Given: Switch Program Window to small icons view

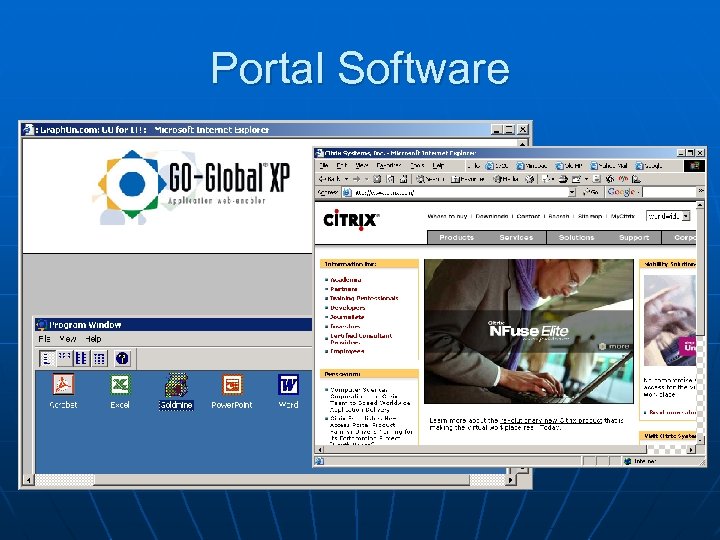Looking at the screenshot, I should (x=64, y=358).
